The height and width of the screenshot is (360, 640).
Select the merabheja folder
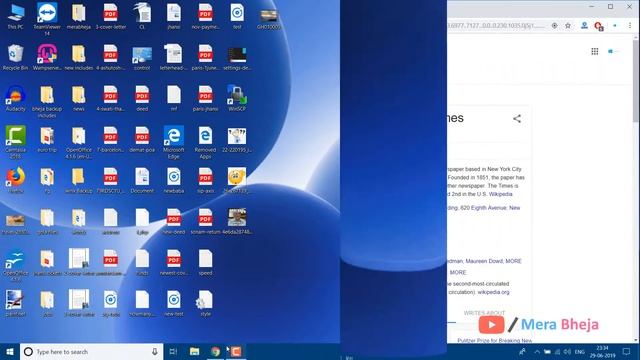coord(78,16)
